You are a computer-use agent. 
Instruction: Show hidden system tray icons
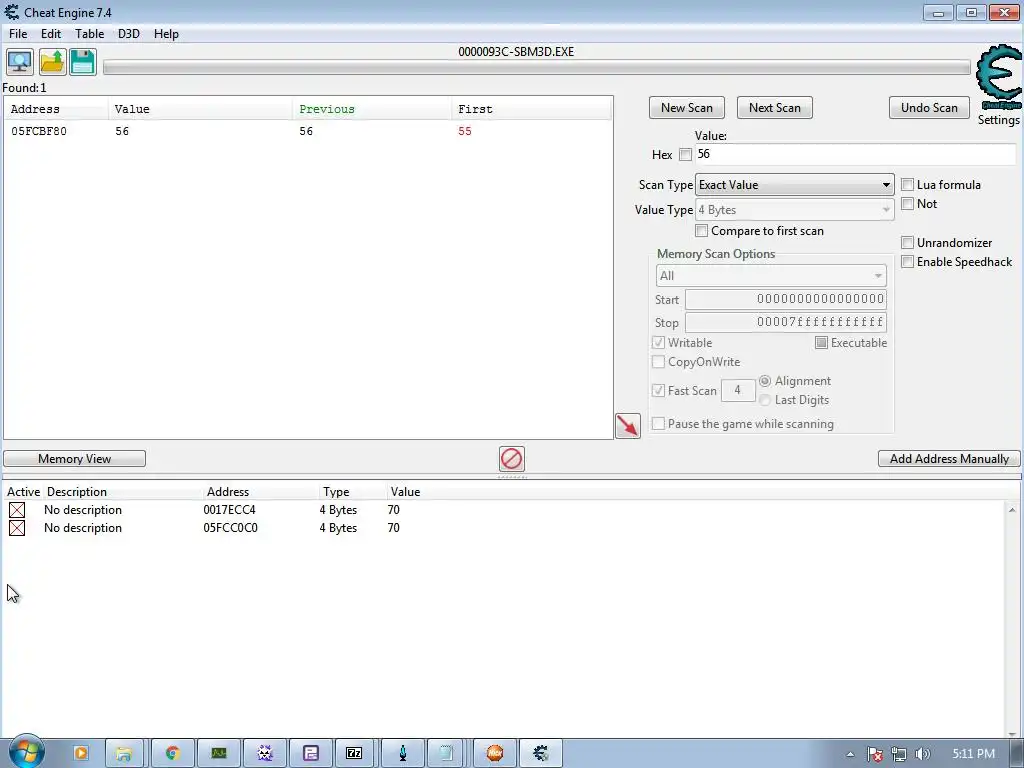(850, 754)
